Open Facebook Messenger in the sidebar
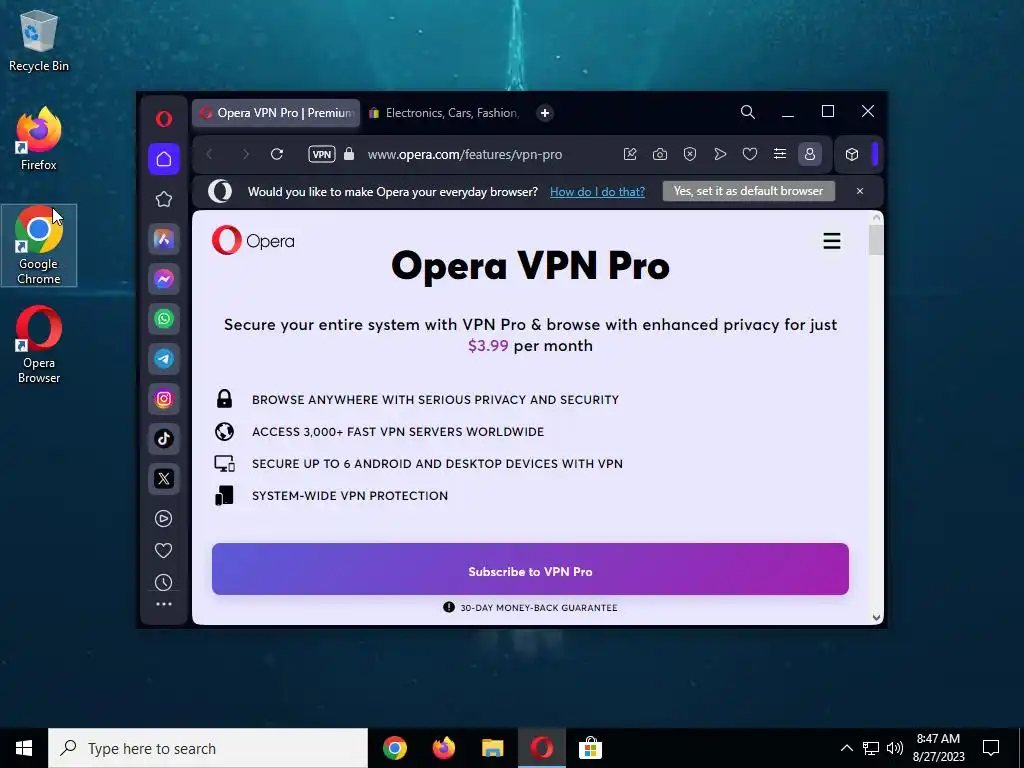This screenshot has height=768, width=1024. [164, 279]
